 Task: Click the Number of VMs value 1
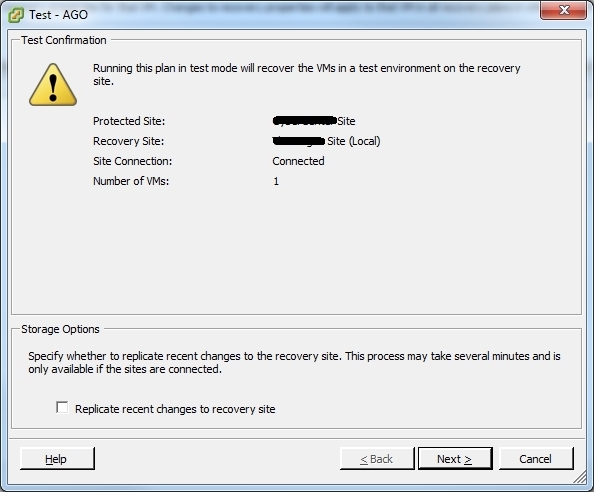(276, 181)
